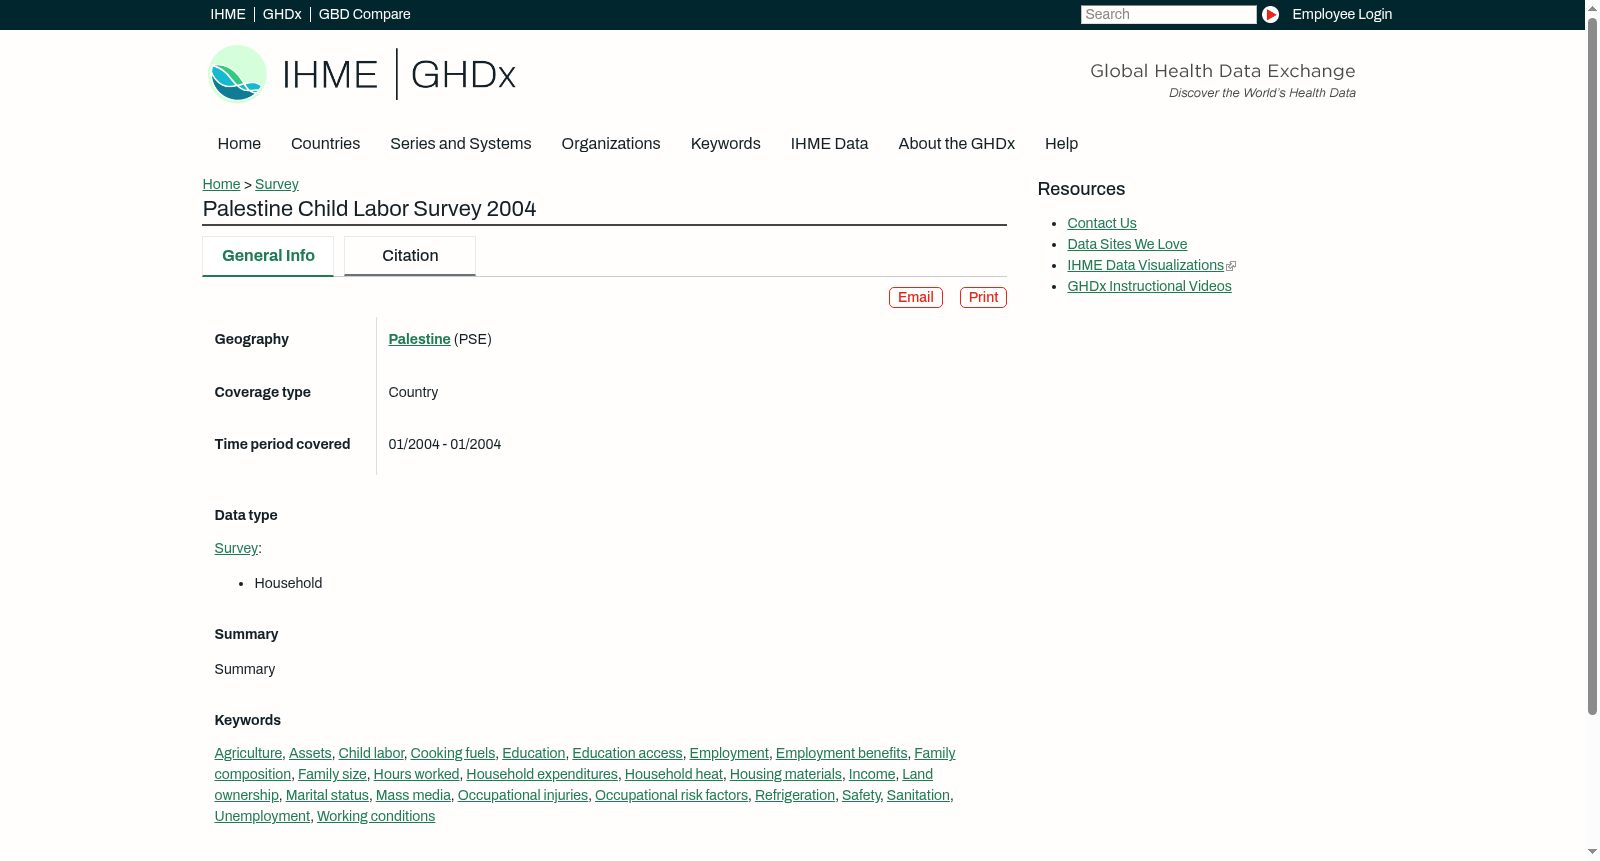Image resolution: width=1600 pixels, height=861 pixels.
Task: Open Contact Us resource link
Action: (1102, 223)
